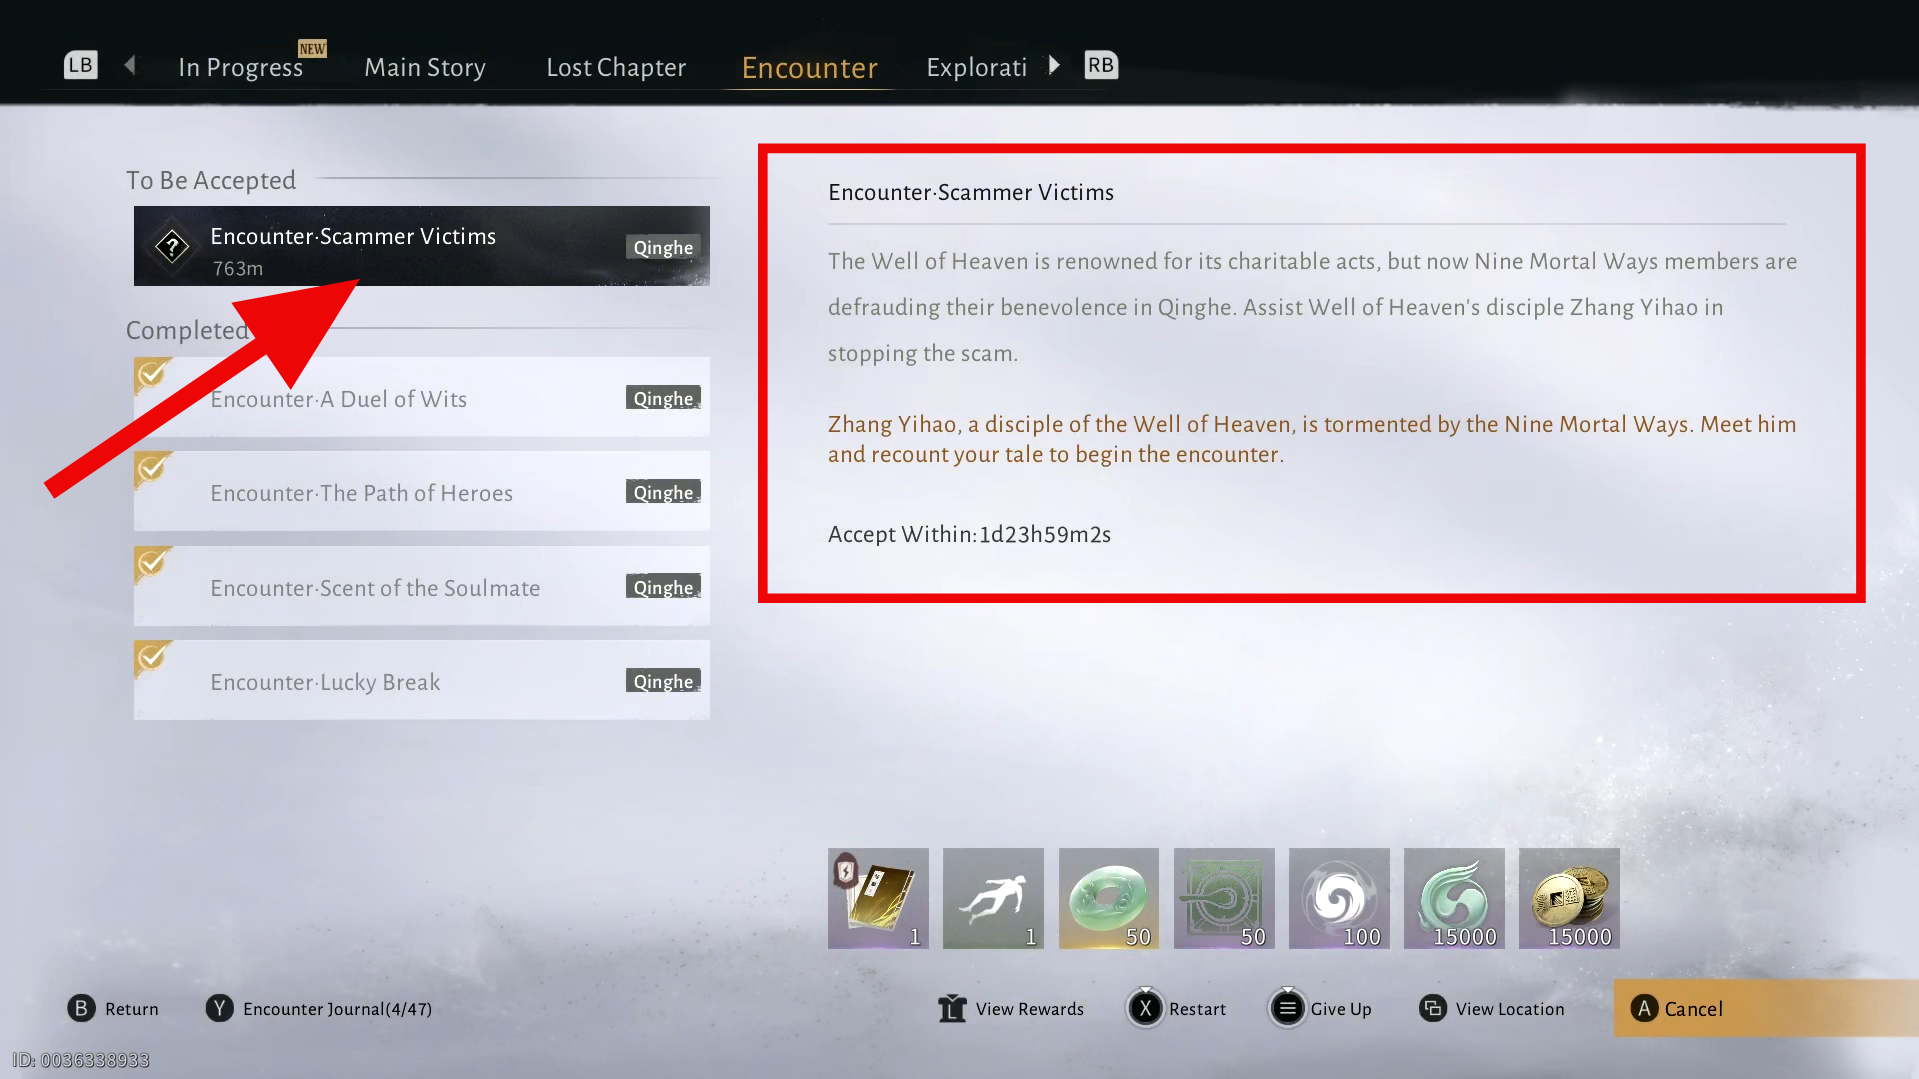Click the left arrow next to LB
The height and width of the screenshot is (1079, 1919).
point(130,65)
